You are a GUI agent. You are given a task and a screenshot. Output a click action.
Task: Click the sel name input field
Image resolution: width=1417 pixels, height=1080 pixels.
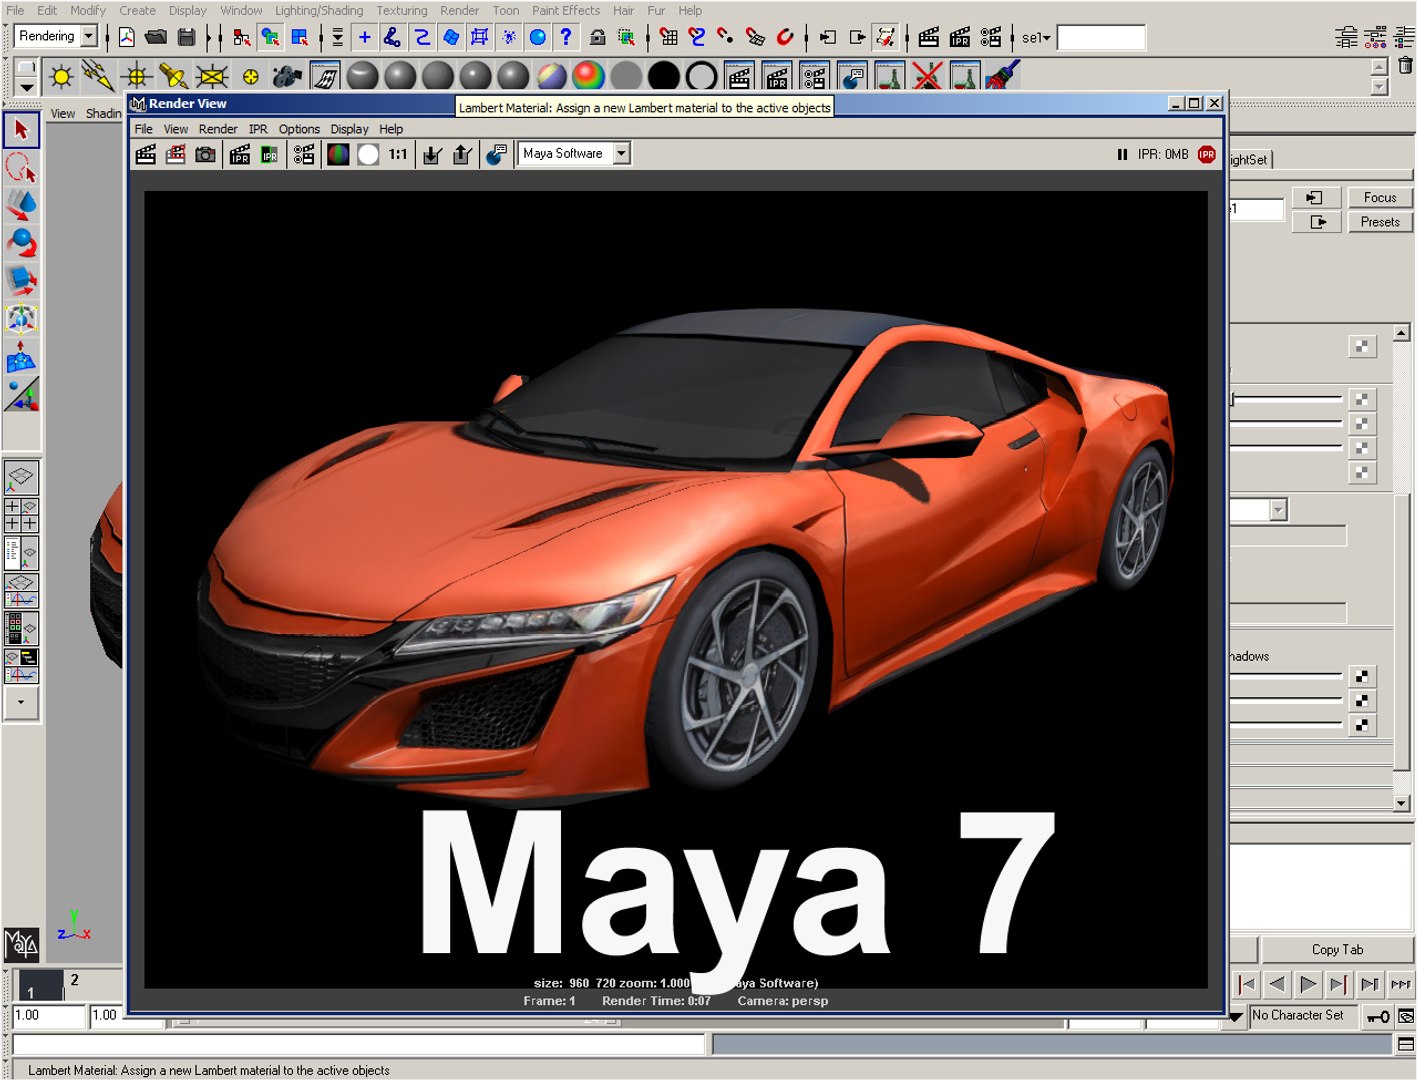click(x=1101, y=38)
